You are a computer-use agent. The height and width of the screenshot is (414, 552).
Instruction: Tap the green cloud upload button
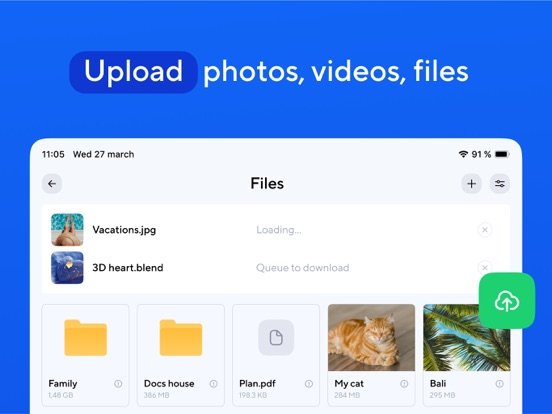click(x=507, y=301)
